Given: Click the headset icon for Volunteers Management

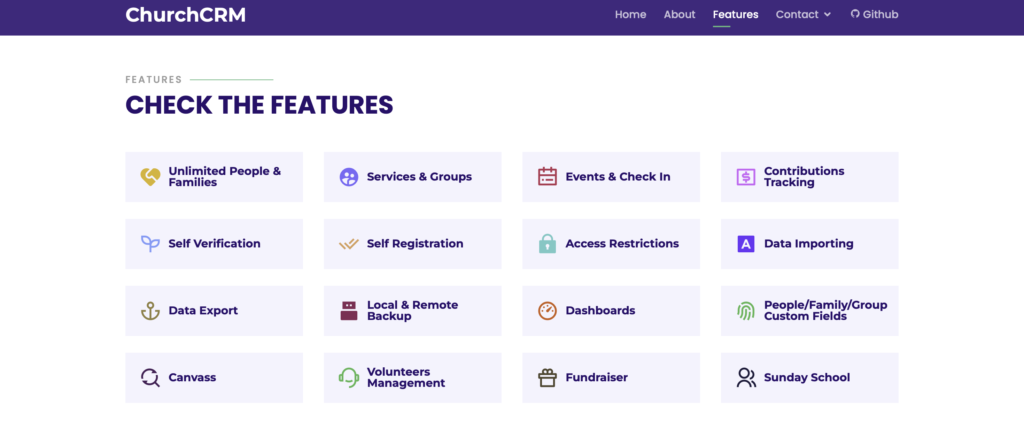Looking at the screenshot, I should (x=349, y=378).
